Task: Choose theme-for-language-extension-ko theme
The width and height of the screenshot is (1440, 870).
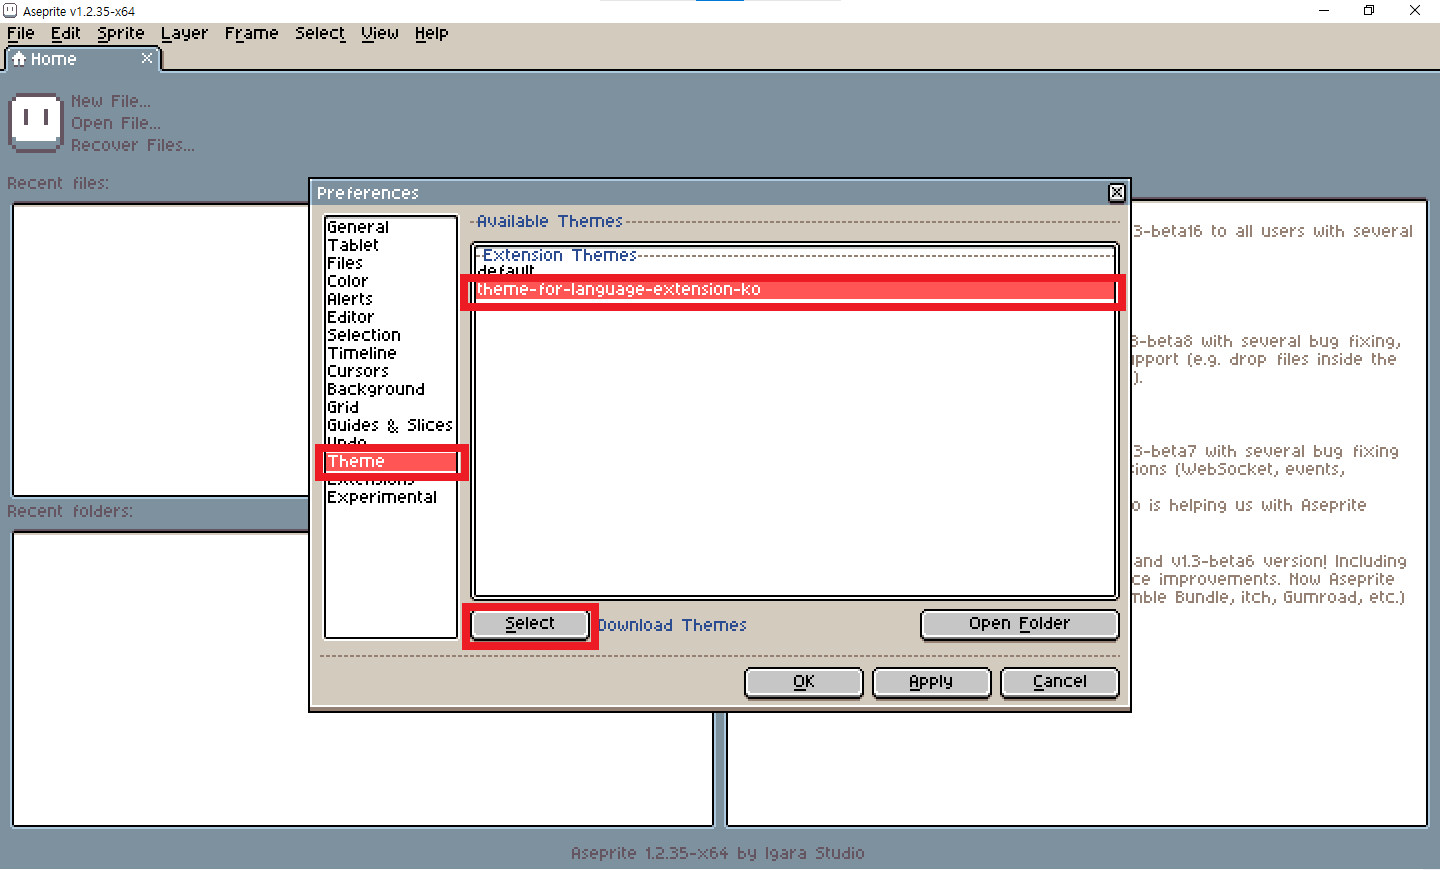Action: (795, 289)
